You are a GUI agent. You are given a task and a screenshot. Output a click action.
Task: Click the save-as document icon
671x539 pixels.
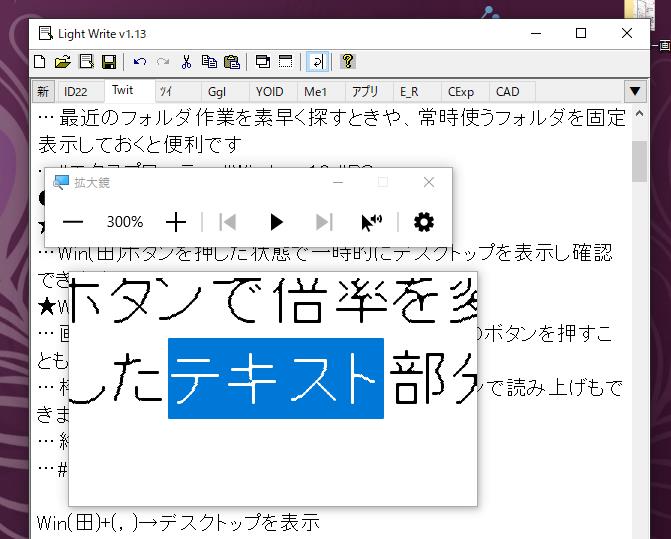(x=86, y=62)
